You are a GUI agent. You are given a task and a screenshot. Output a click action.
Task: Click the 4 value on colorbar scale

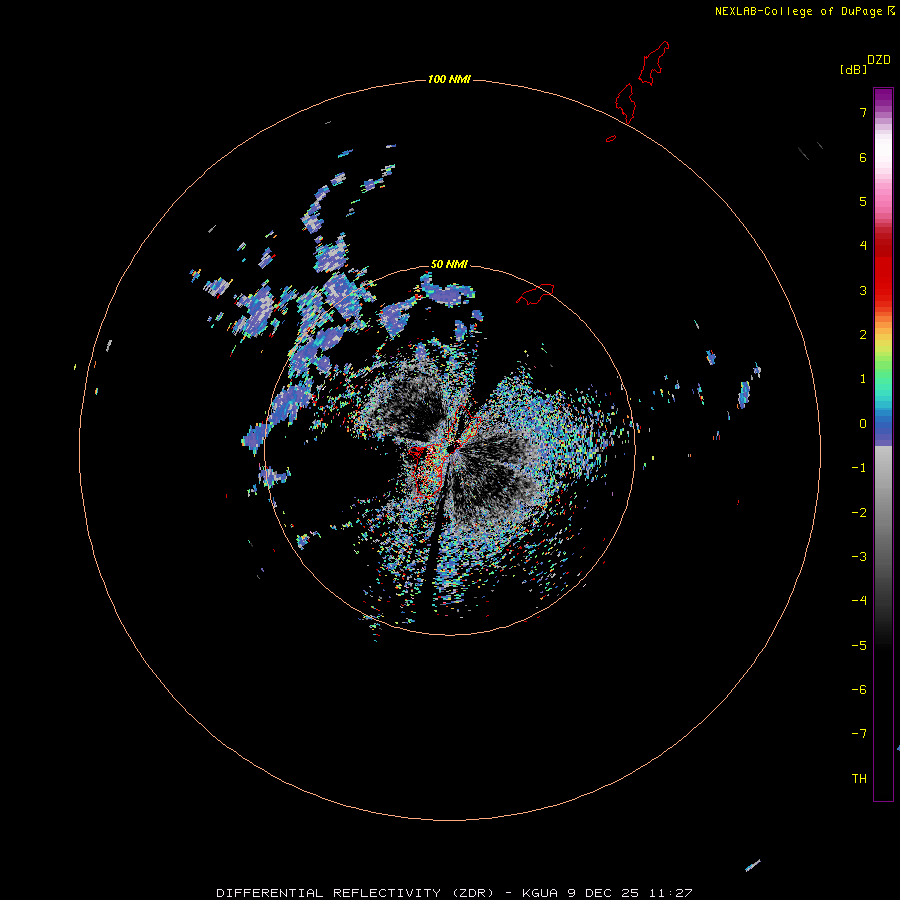click(x=863, y=246)
